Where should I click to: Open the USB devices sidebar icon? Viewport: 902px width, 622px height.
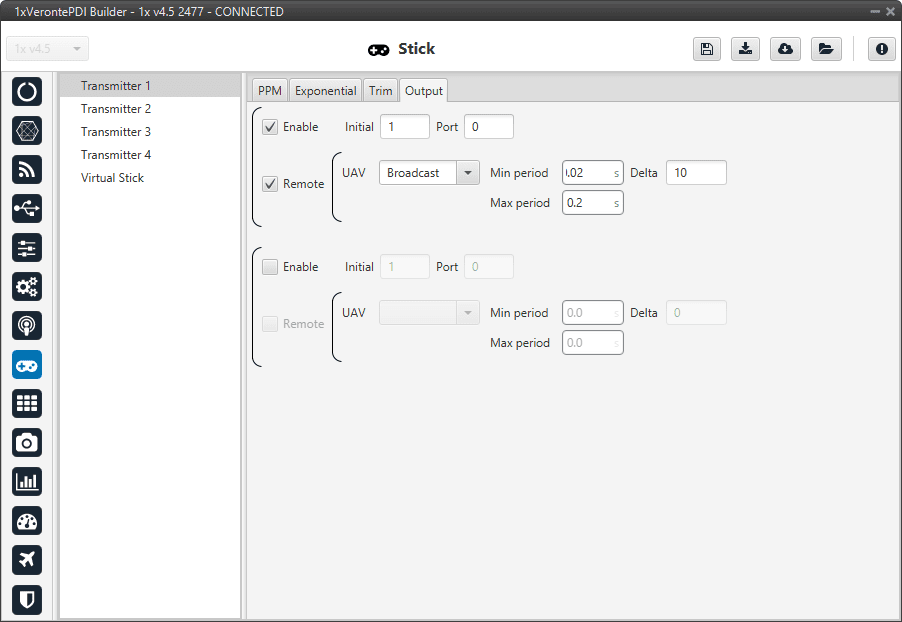27,208
